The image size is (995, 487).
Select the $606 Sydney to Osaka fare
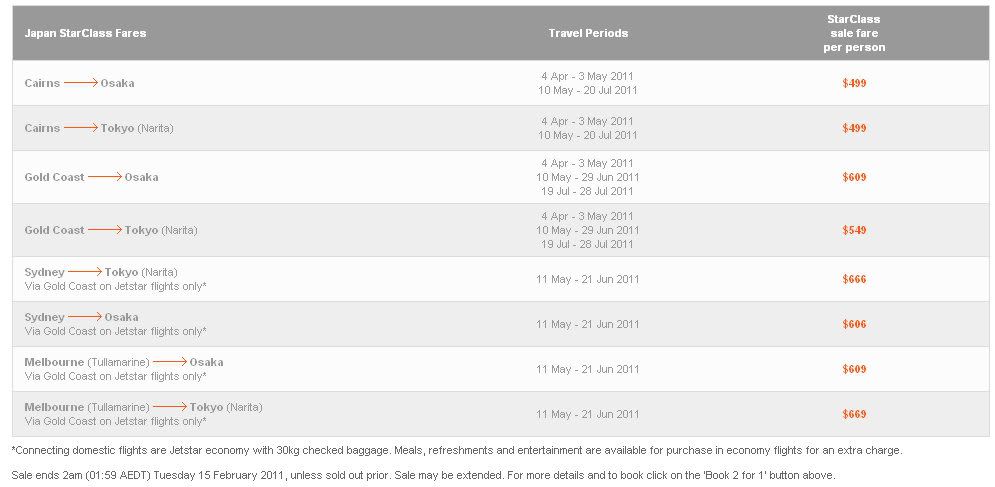click(x=854, y=324)
